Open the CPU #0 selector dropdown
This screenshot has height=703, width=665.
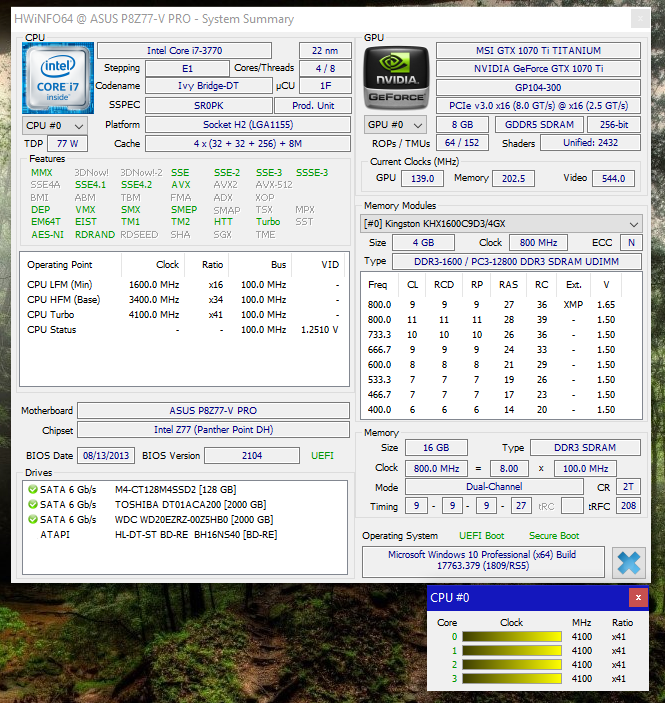coord(55,126)
